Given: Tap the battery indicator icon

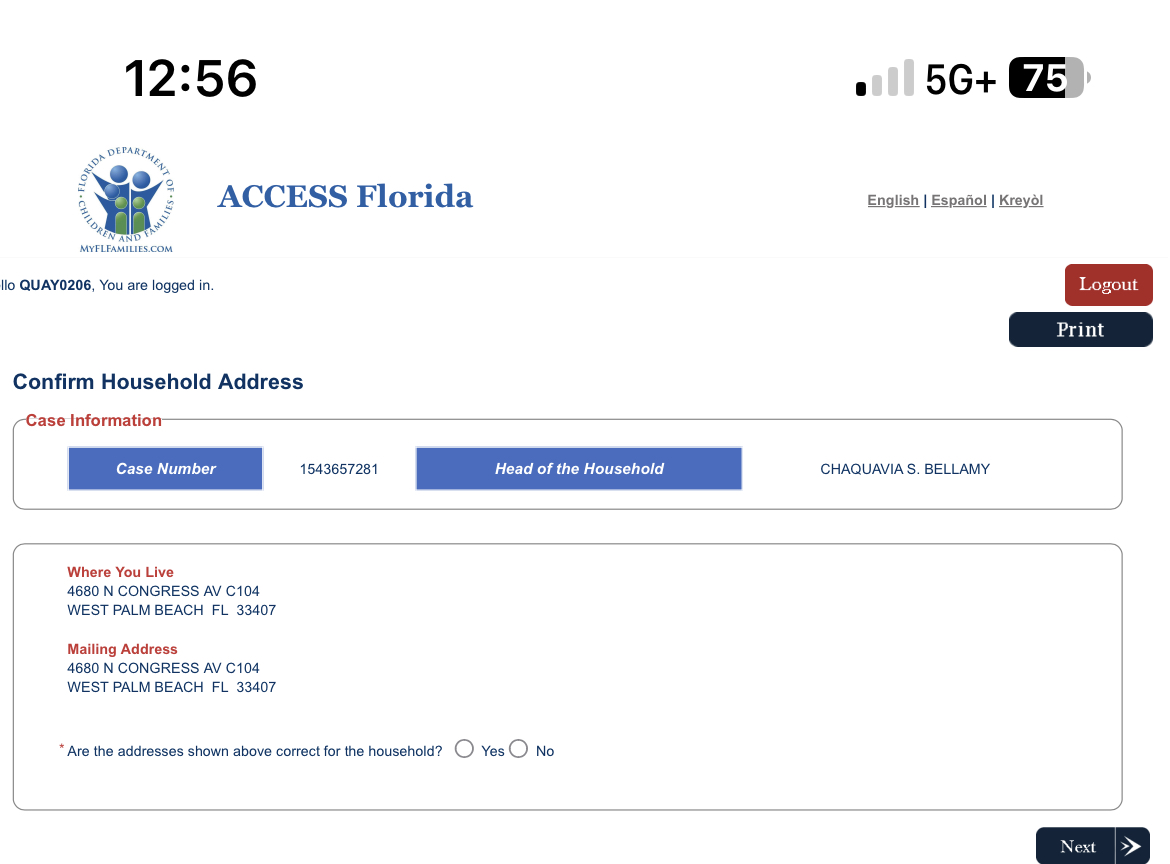Looking at the screenshot, I should [x=1049, y=78].
